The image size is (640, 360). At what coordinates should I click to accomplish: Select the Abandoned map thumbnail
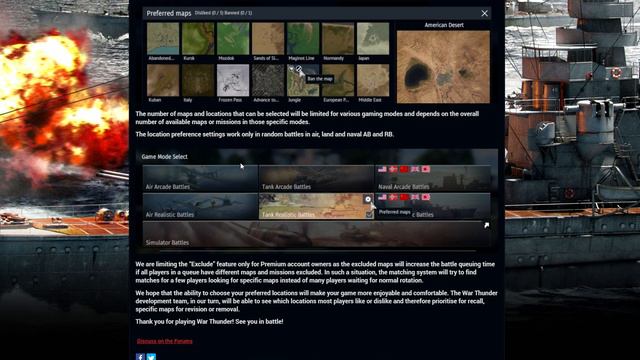pyautogui.click(x=163, y=39)
